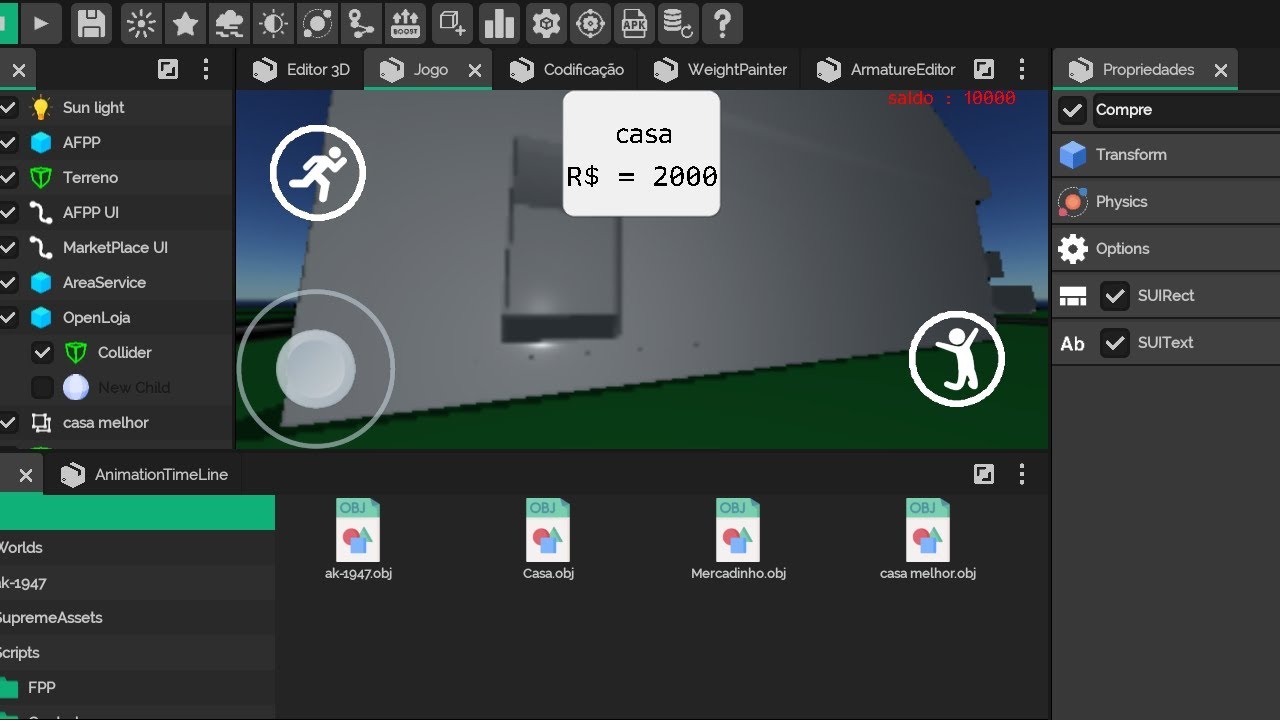
Task: Open the hierarchy panel three-dot menu
Action: click(x=206, y=69)
